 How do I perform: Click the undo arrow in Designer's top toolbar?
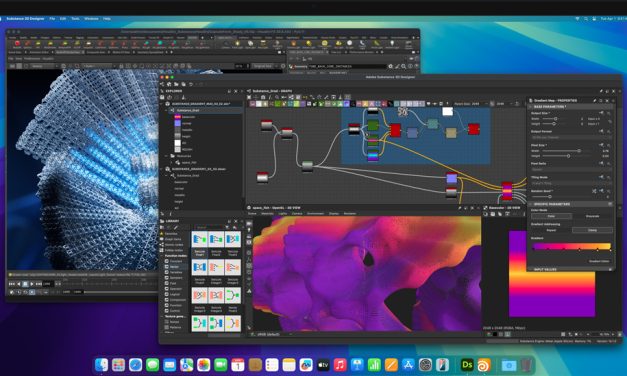(x=191, y=84)
